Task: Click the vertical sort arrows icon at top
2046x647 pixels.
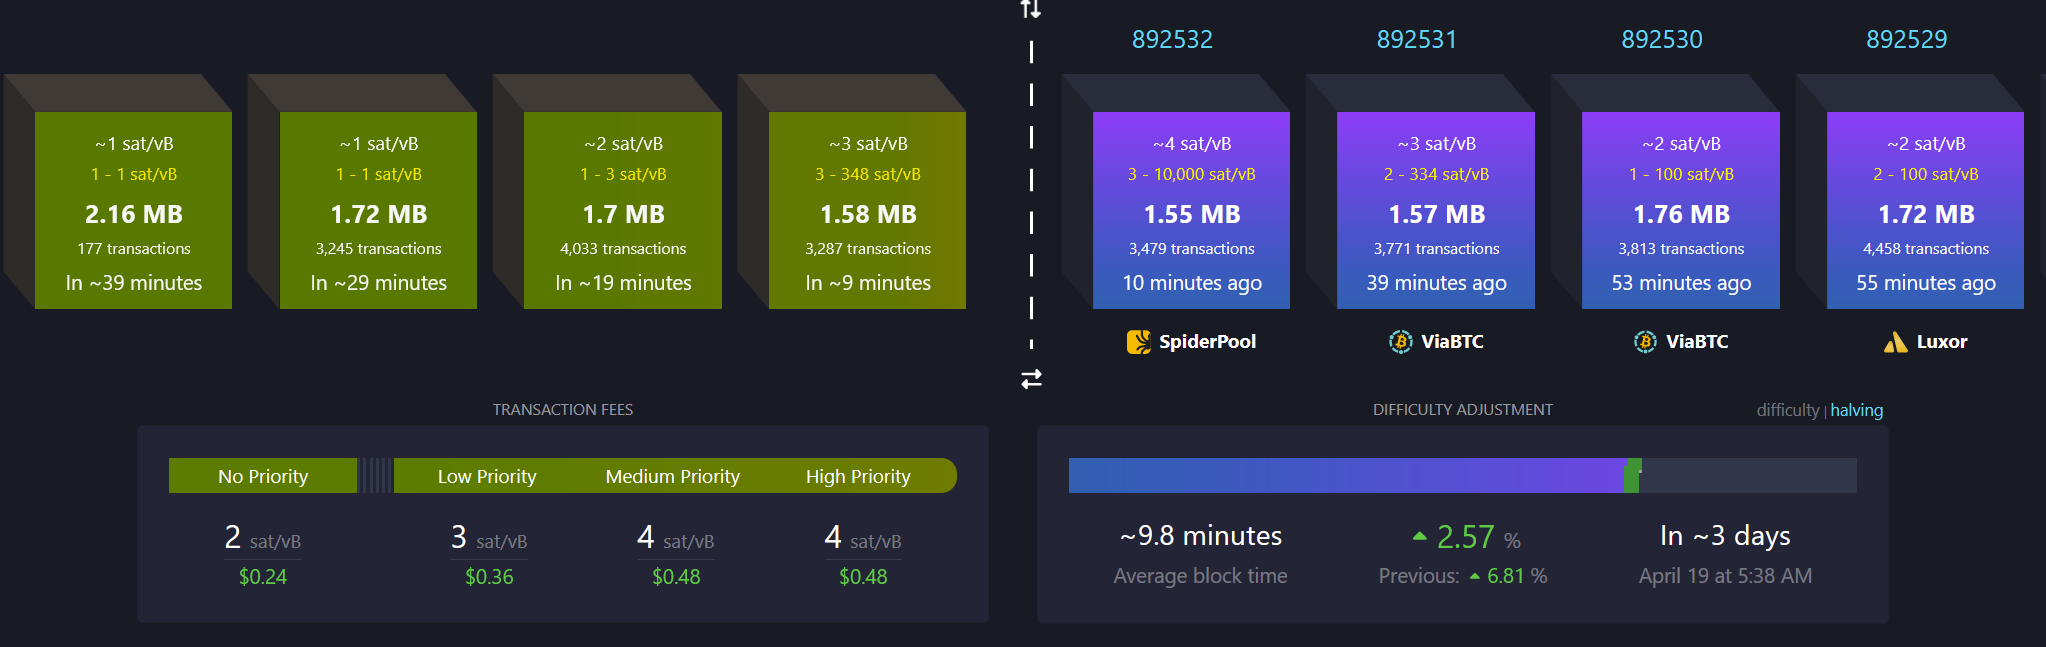Action: tap(1031, 9)
